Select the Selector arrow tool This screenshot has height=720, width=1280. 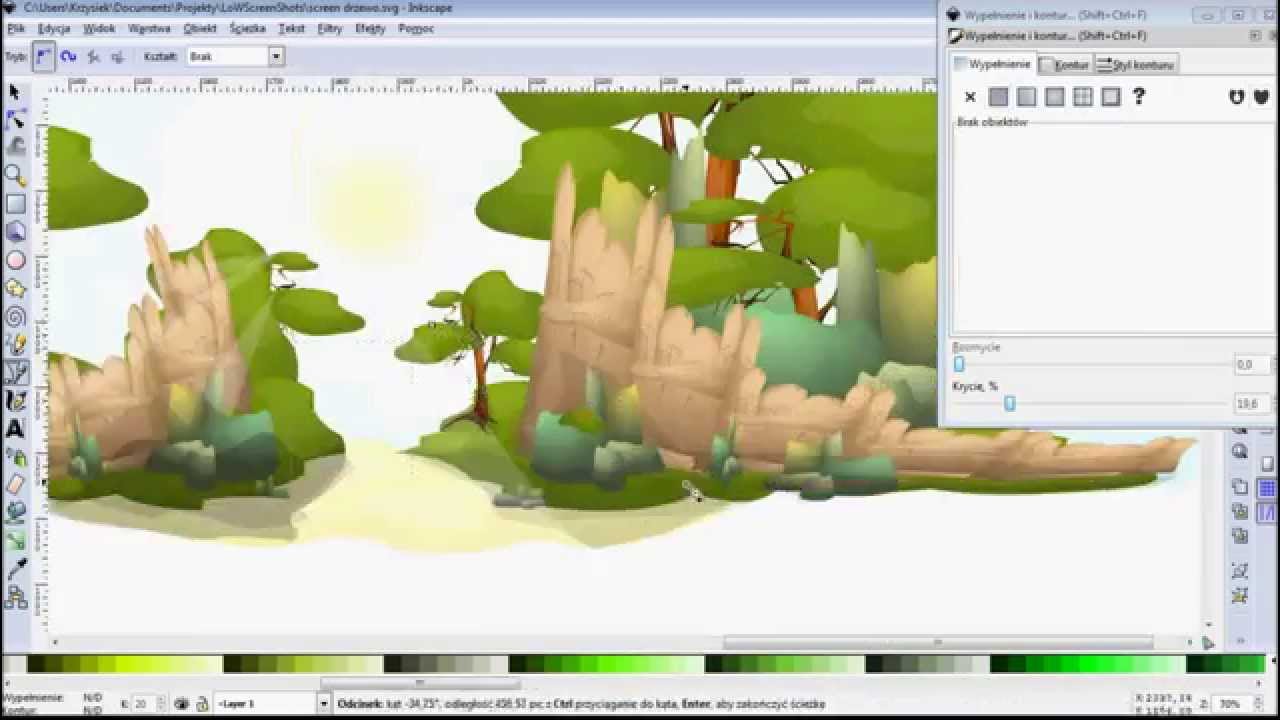[x=15, y=91]
